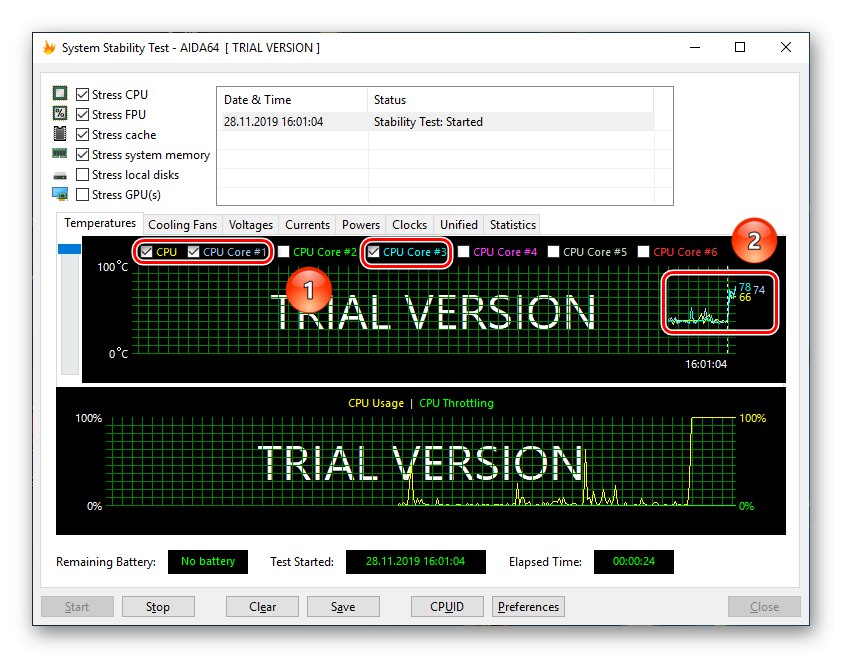
Task: View the Clocks tab
Action: 409,225
